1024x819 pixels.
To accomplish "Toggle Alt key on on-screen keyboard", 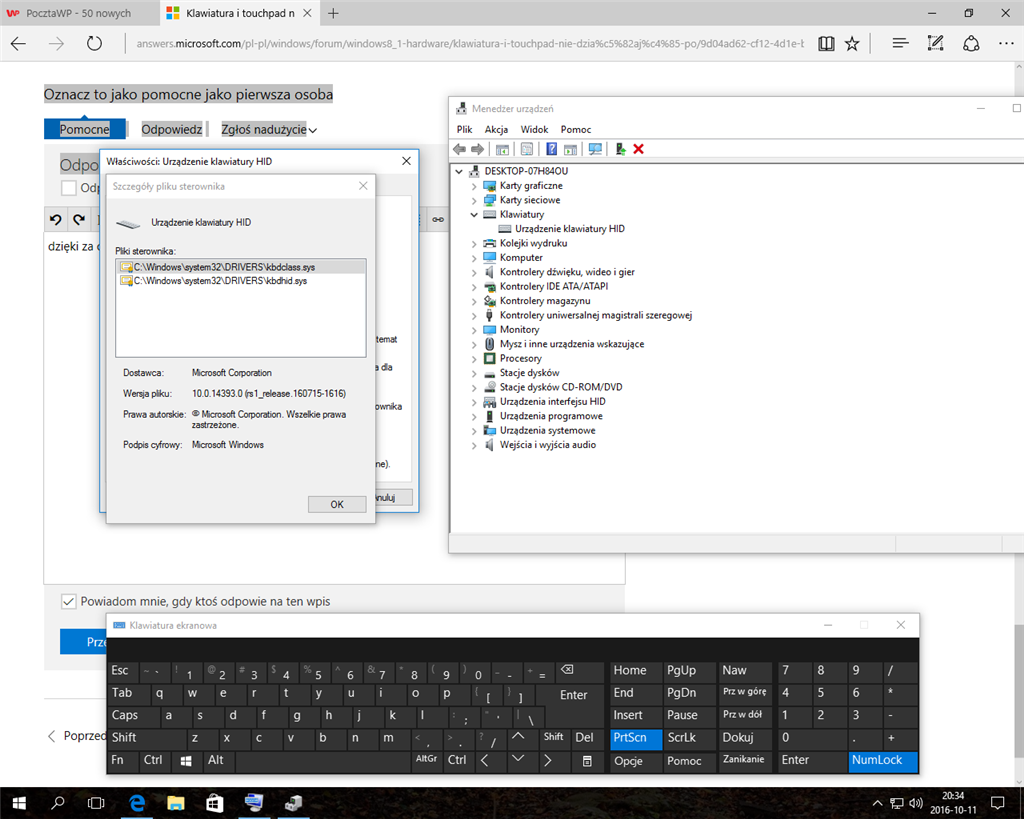I will click(x=218, y=761).
